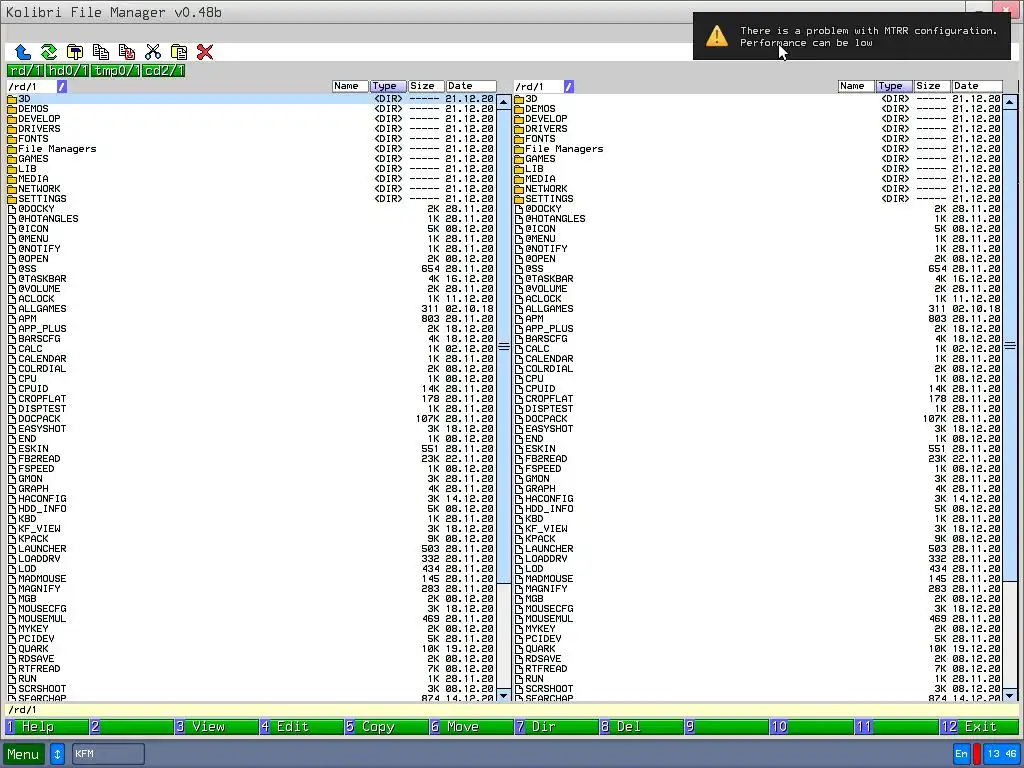Select DOCPACK file in right panel
Screen dimensions: 1024x768
758,419
